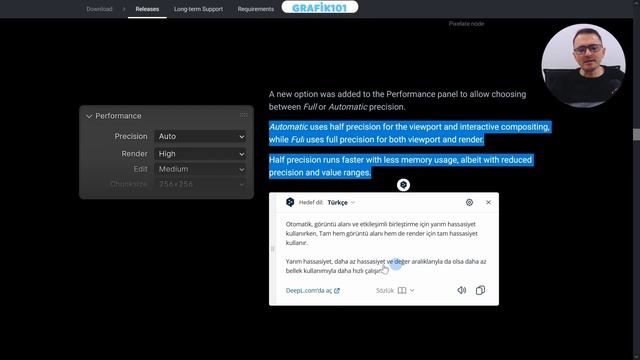640x360 pixels.
Task: Collapse the Performance panel chevron
Action: coord(89,116)
